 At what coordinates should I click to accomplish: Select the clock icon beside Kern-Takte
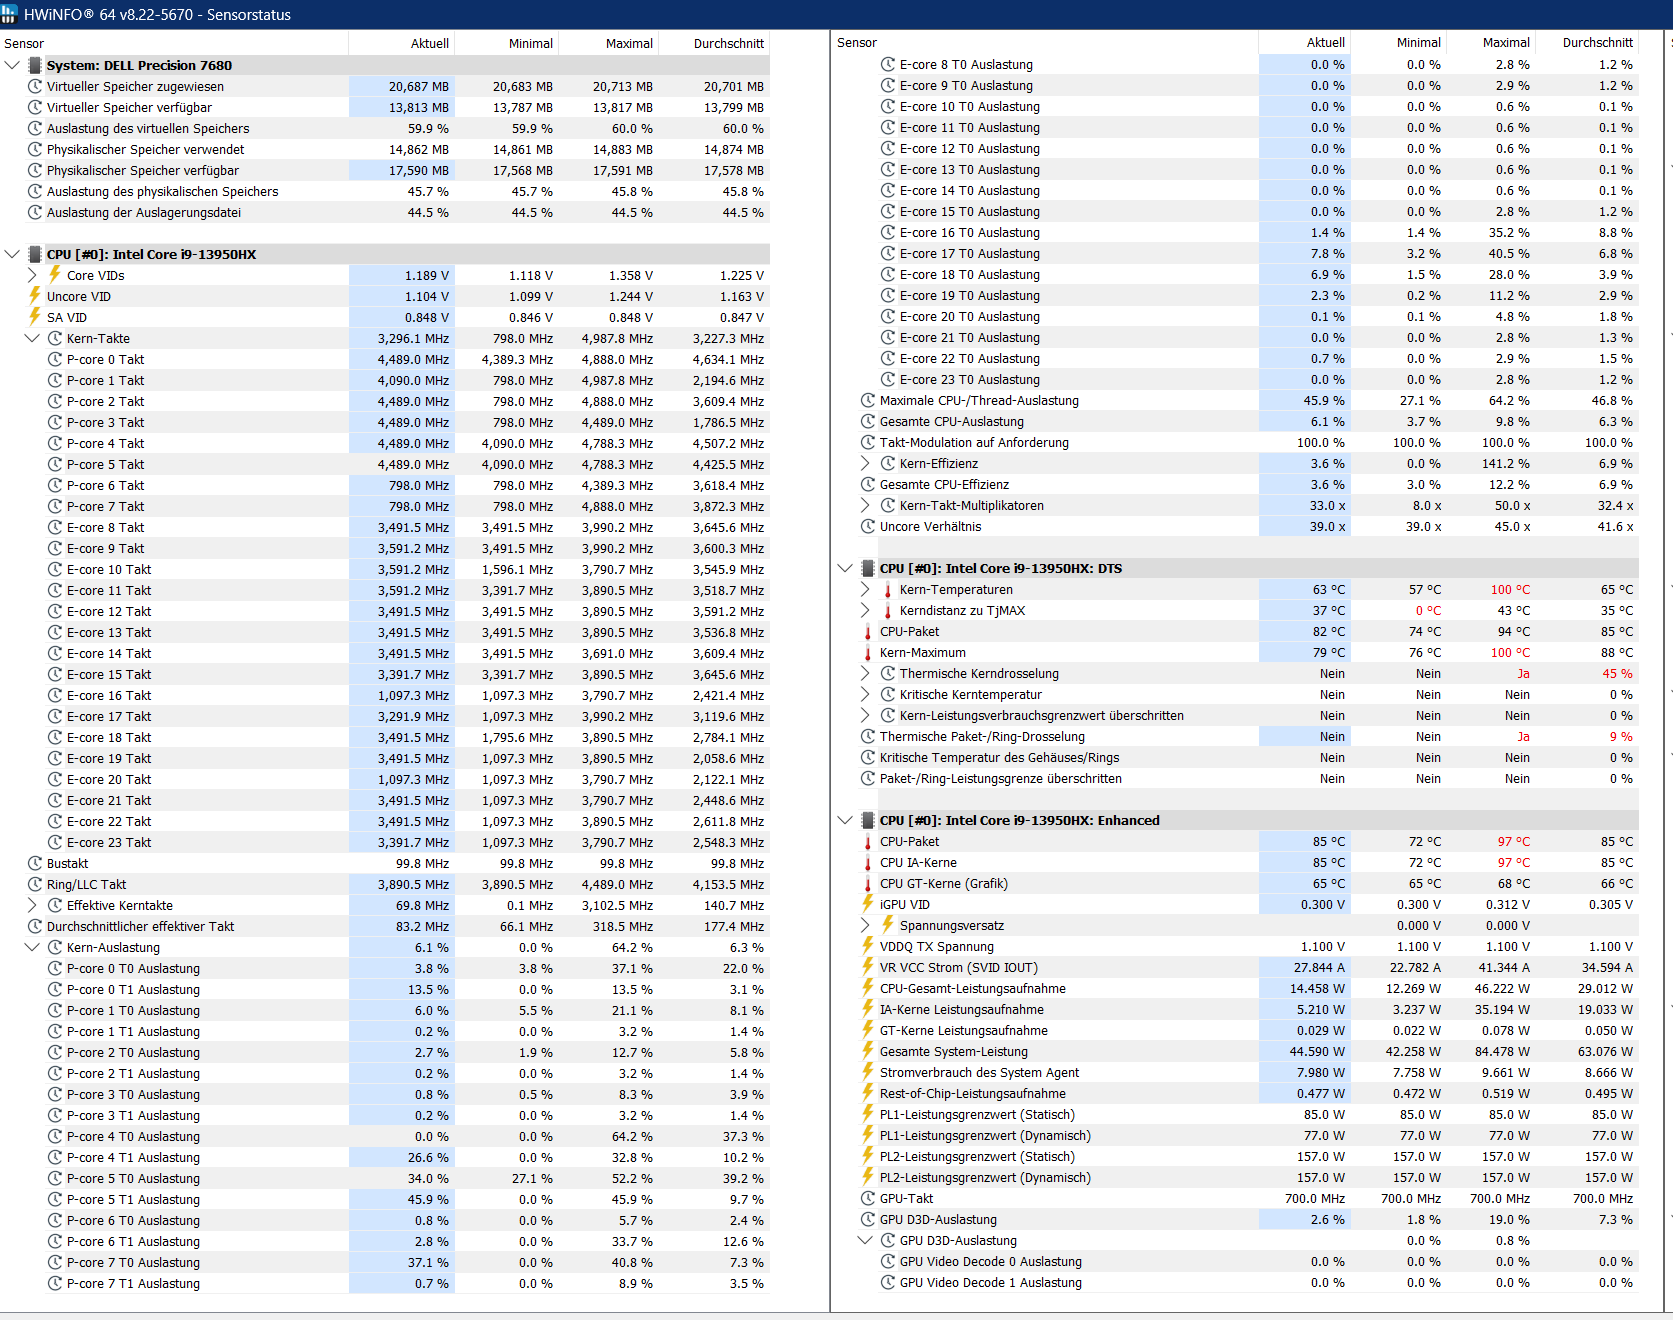pos(55,338)
